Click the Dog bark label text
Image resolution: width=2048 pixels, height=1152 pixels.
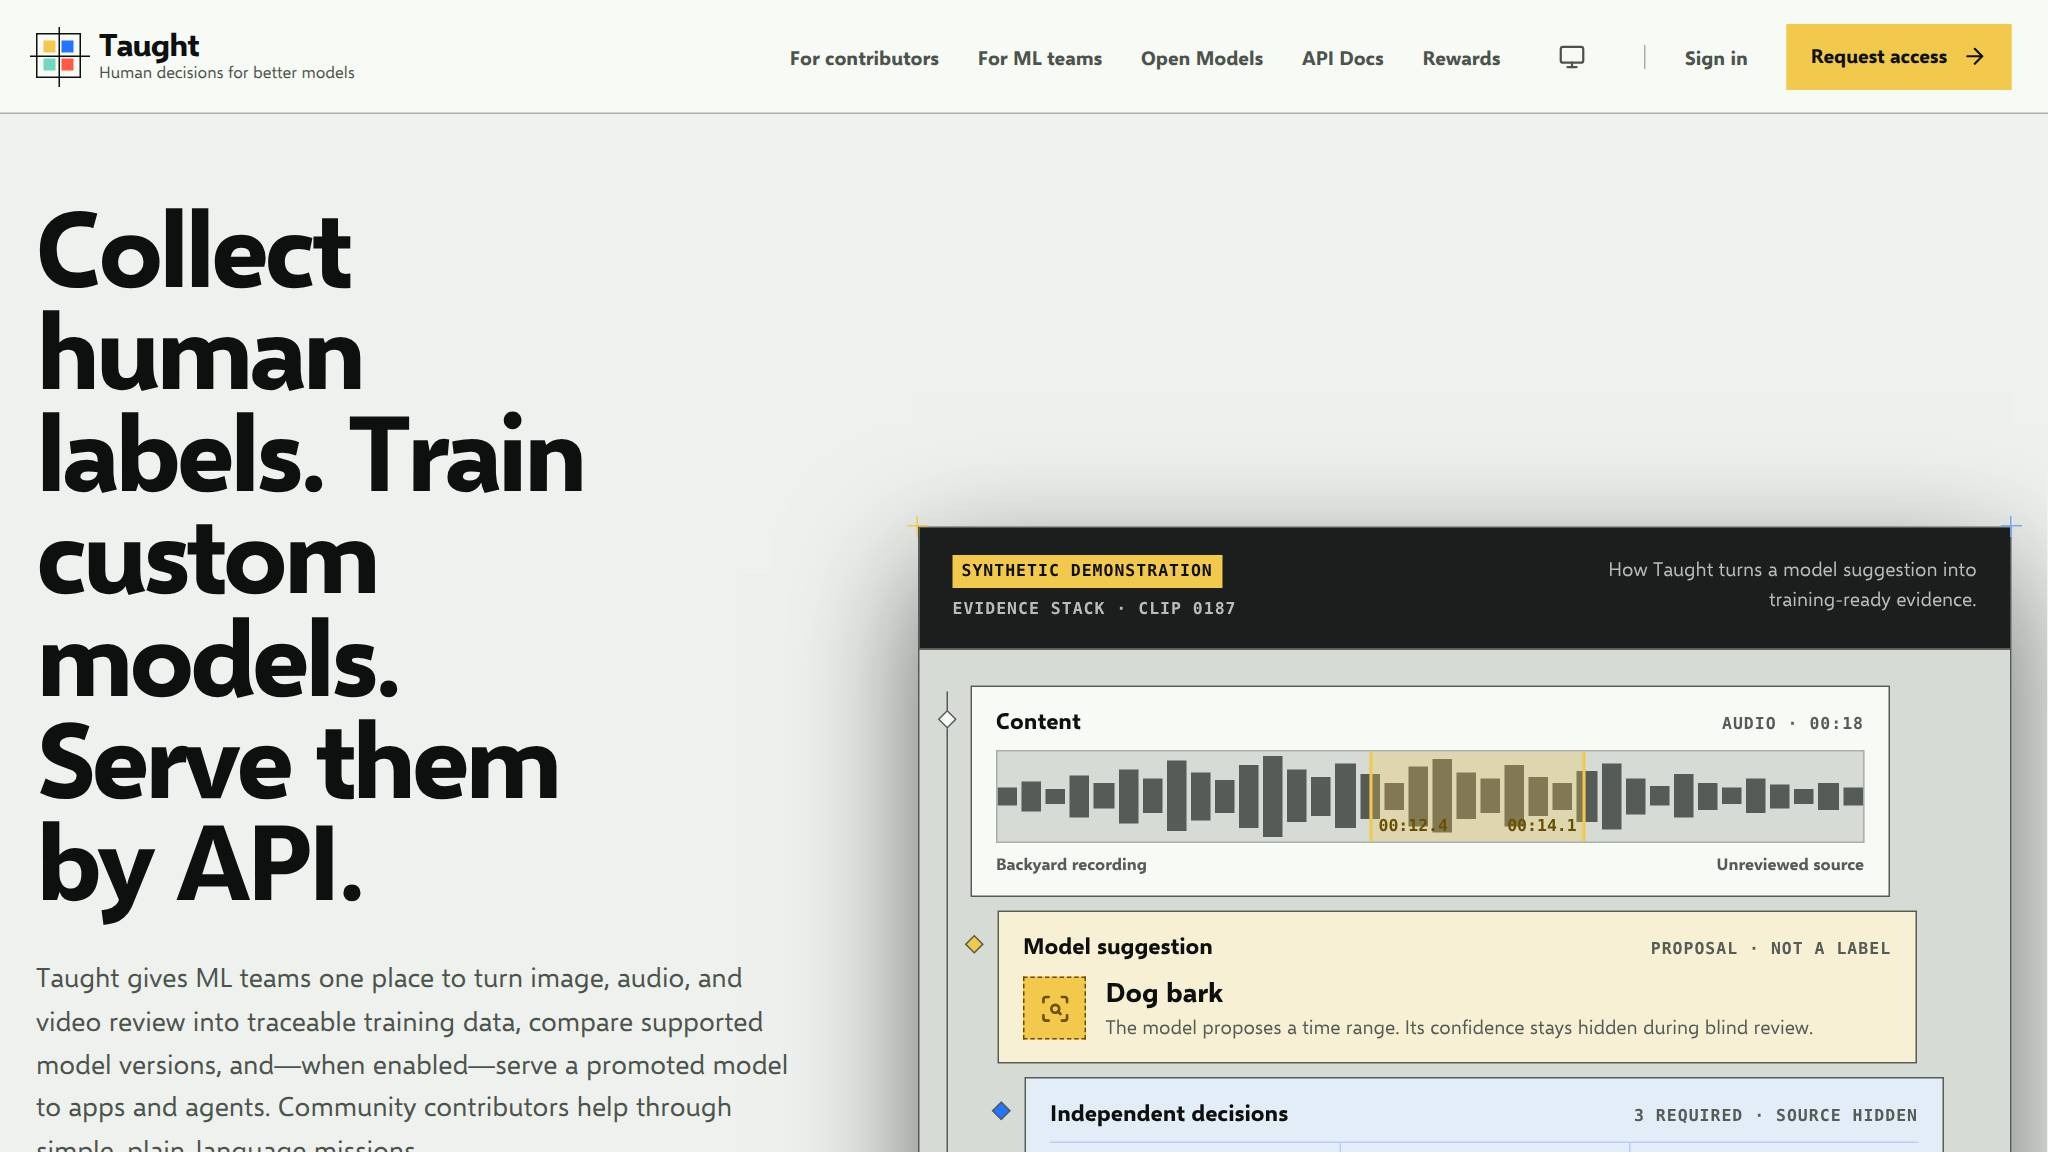(1164, 993)
